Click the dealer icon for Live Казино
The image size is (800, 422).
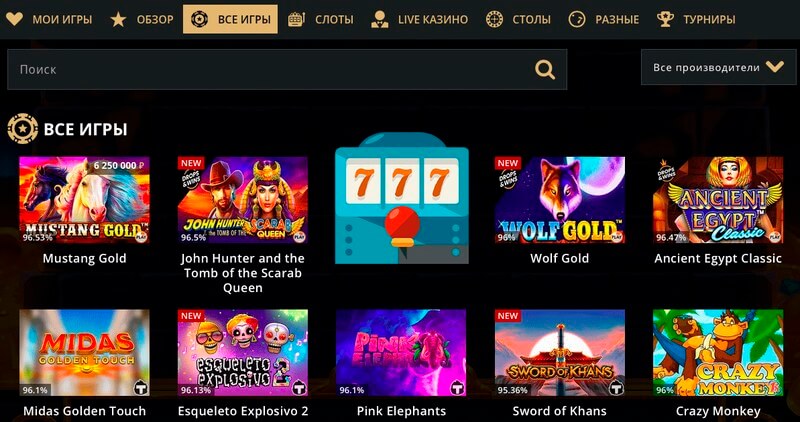point(380,19)
